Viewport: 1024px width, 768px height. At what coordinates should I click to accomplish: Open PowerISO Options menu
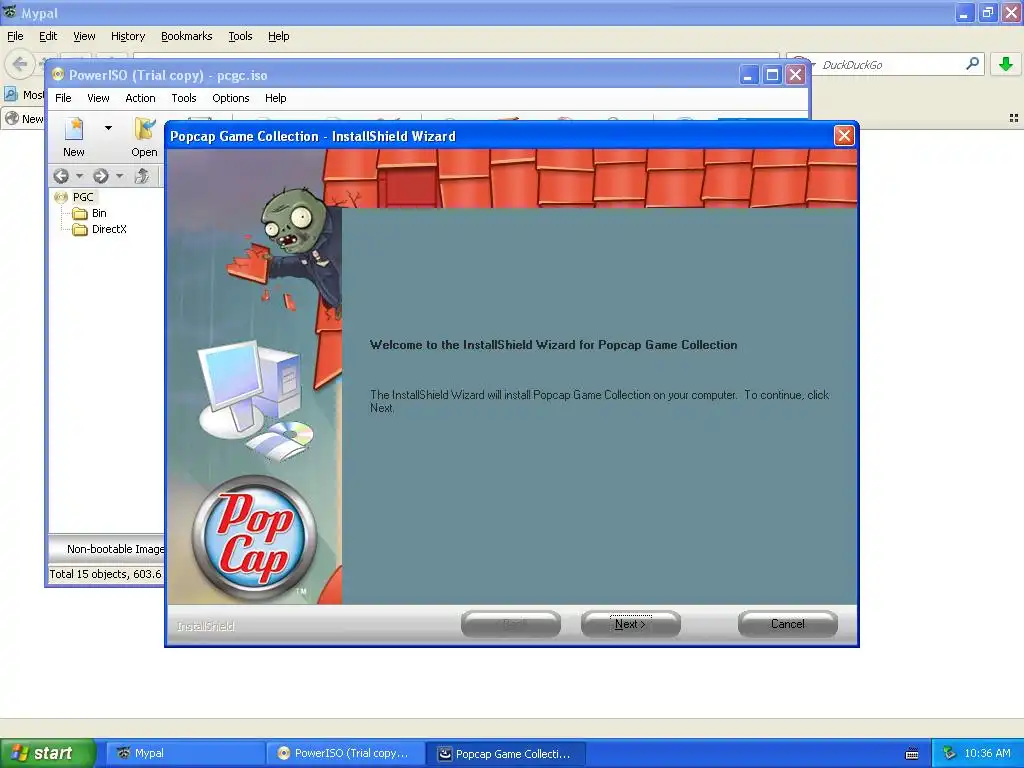[x=231, y=98]
